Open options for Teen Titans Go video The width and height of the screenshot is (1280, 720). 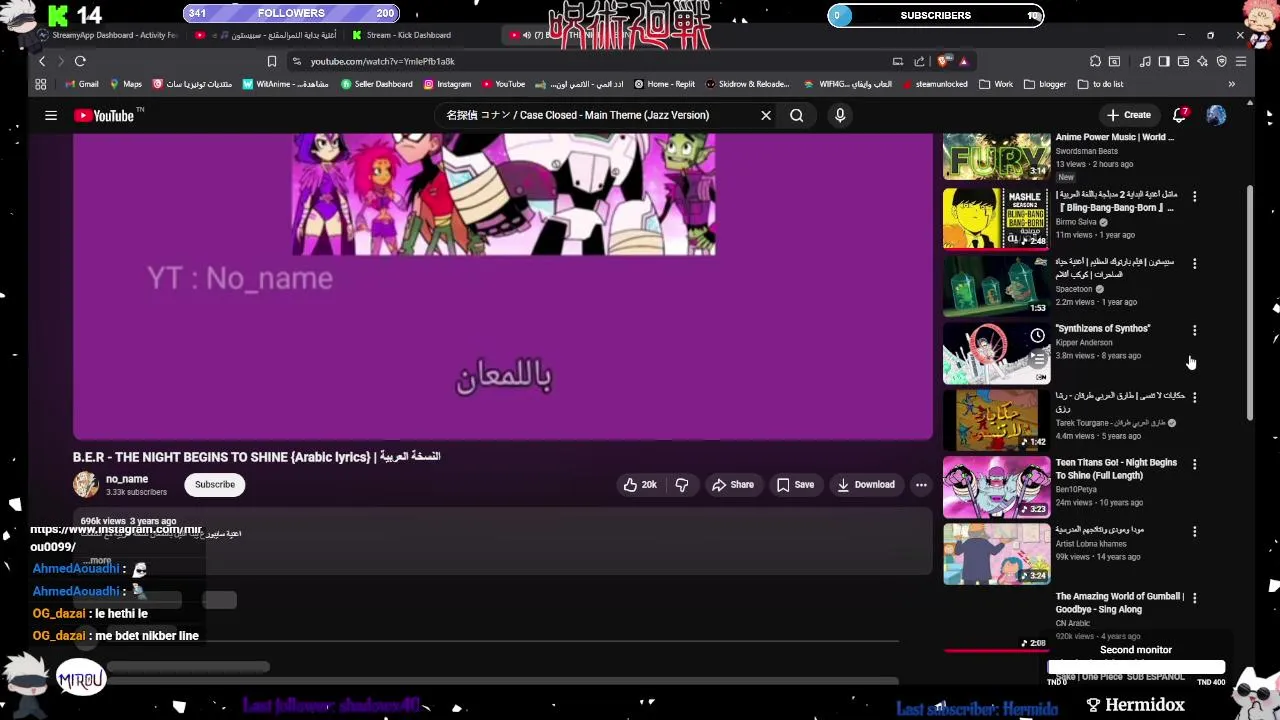click(1194, 464)
